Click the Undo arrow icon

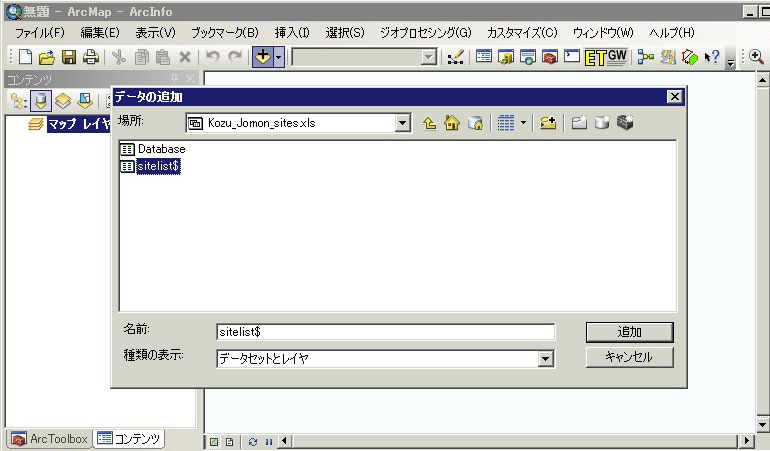pos(213,56)
